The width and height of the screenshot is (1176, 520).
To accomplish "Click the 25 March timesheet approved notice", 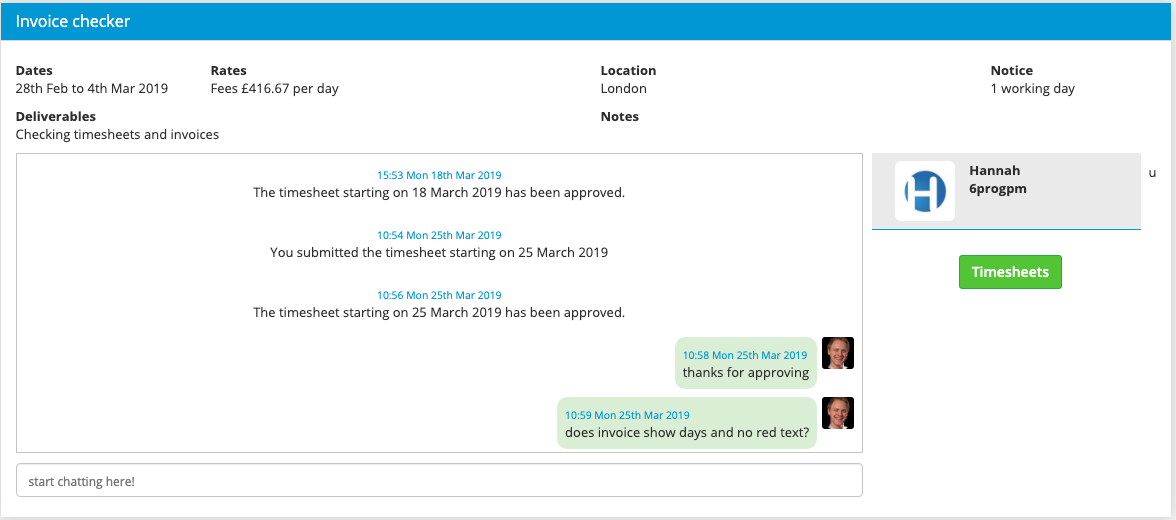I will click(439, 313).
